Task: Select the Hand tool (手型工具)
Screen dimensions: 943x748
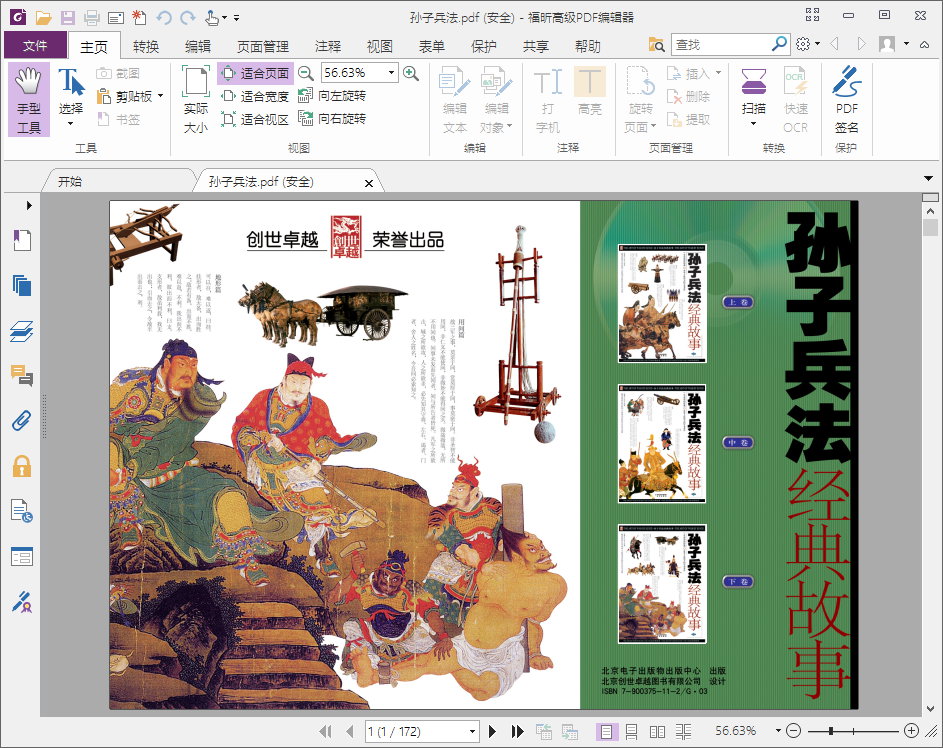Action: coord(29,100)
